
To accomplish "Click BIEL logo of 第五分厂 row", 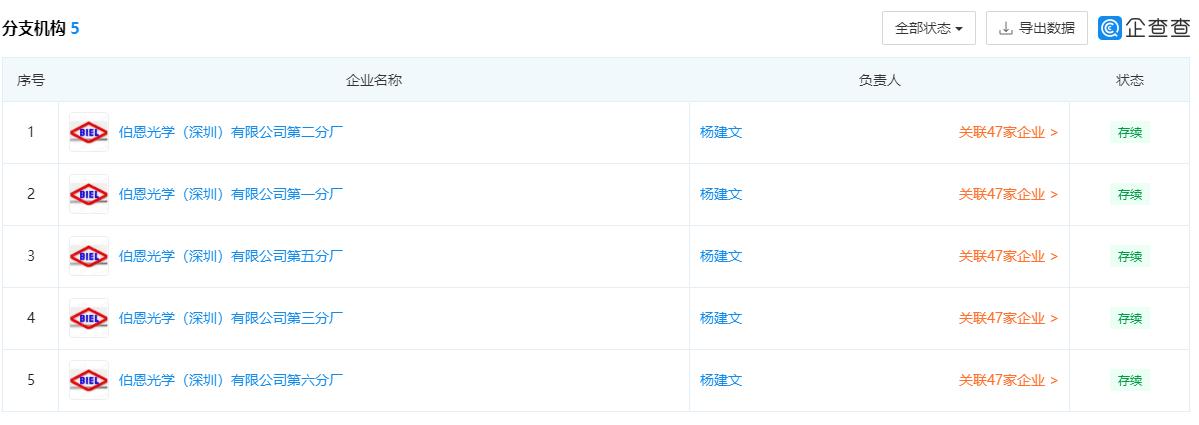I will pyautogui.click(x=89, y=256).
